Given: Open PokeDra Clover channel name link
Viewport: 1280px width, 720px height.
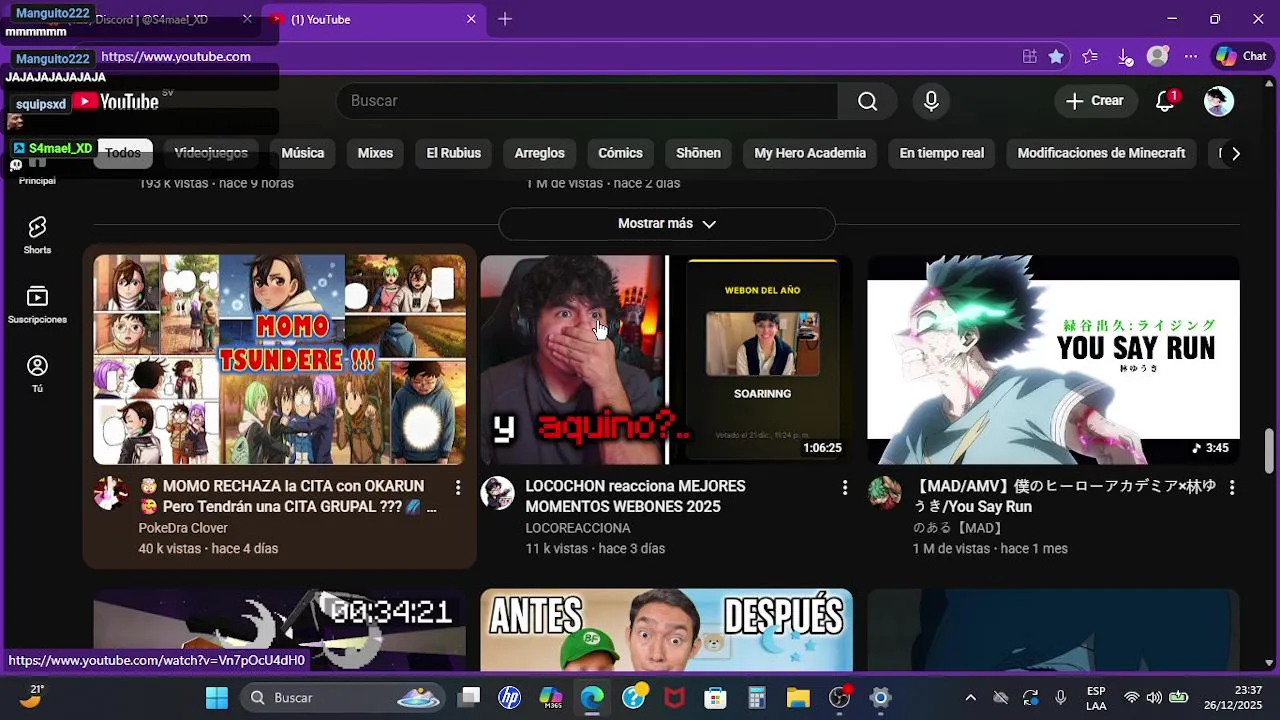Looking at the screenshot, I should click(183, 528).
